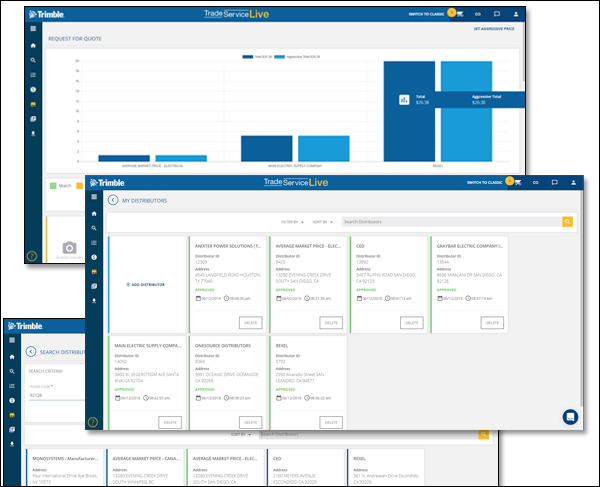
Task: Open link icon in My Distributors header
Action: [x=536, y=182]
